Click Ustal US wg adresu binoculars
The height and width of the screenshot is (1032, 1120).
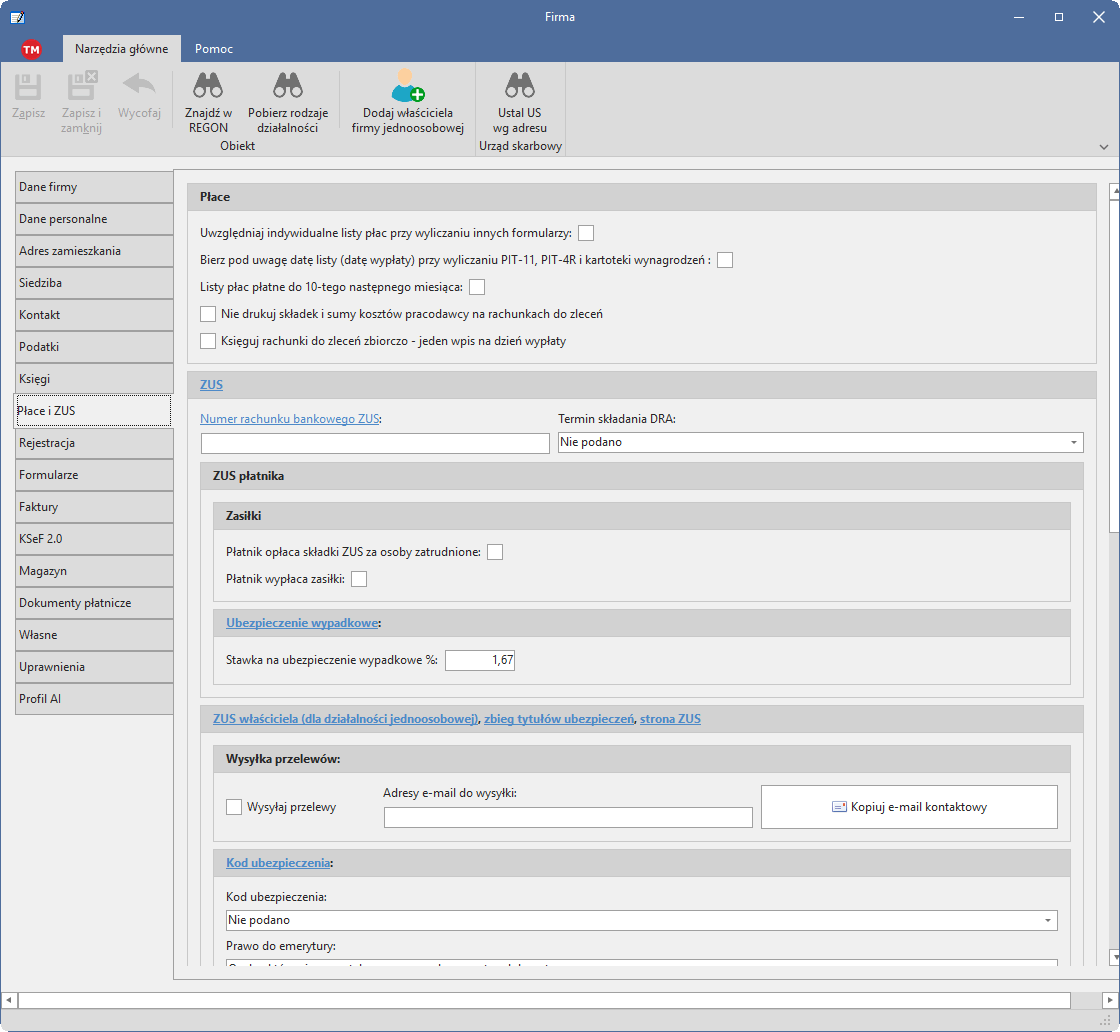[519, 86]
